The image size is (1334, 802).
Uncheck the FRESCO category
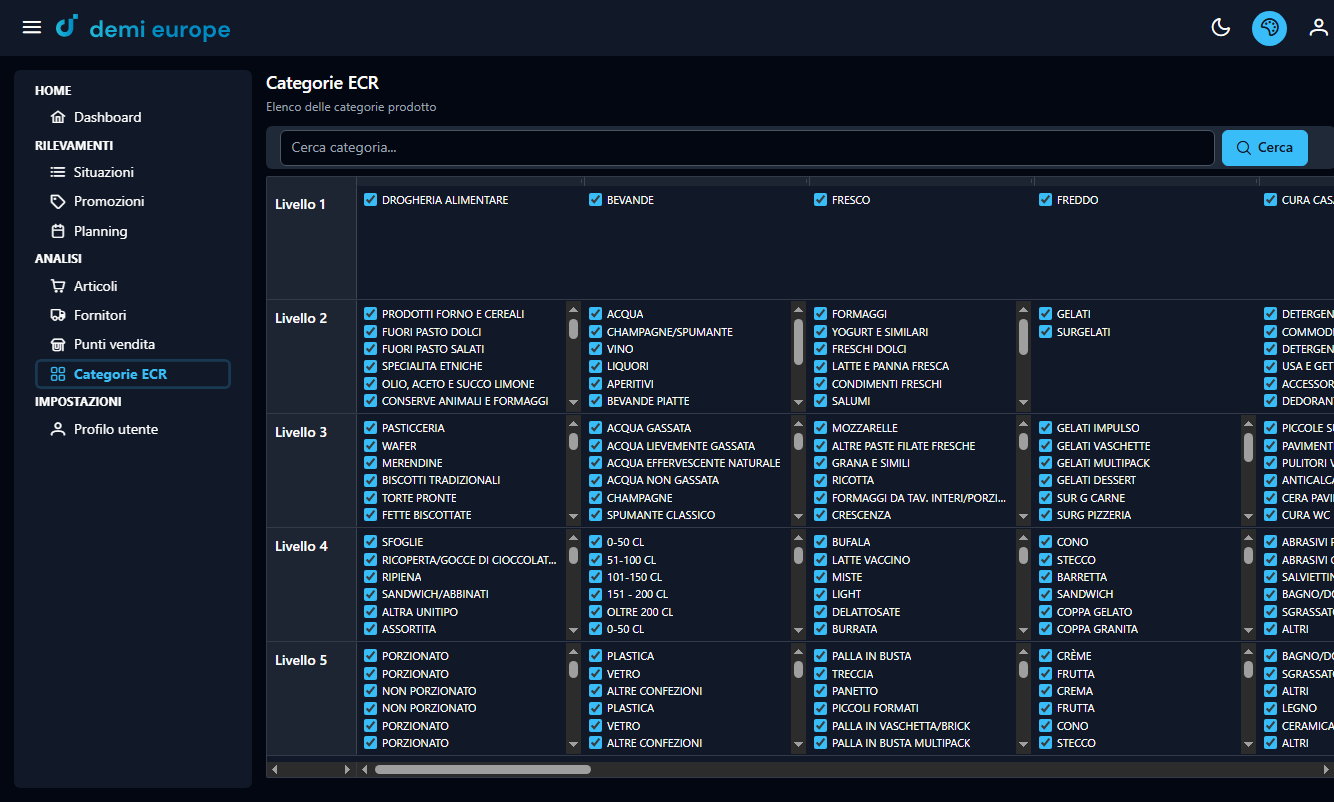[x=821, y=200]
